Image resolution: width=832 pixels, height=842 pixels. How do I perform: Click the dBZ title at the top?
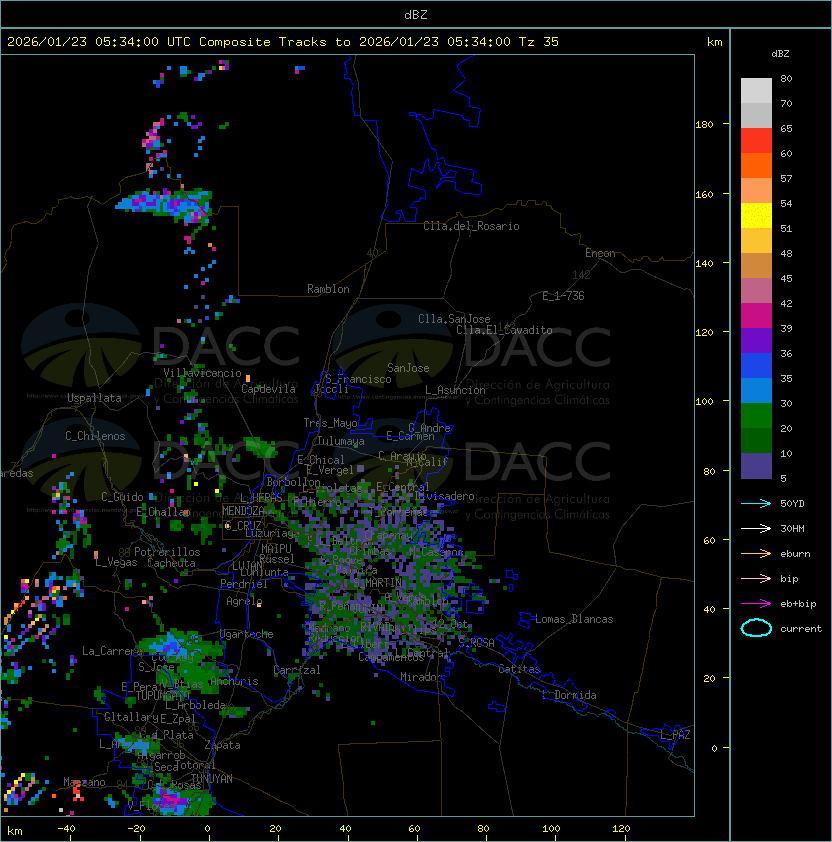pyautogui.click(x=416, y=14)
